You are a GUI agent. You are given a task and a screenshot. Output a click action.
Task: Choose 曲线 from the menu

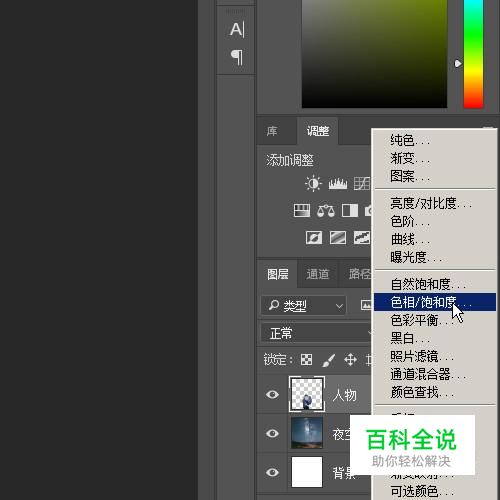click(x=435, y=239)
